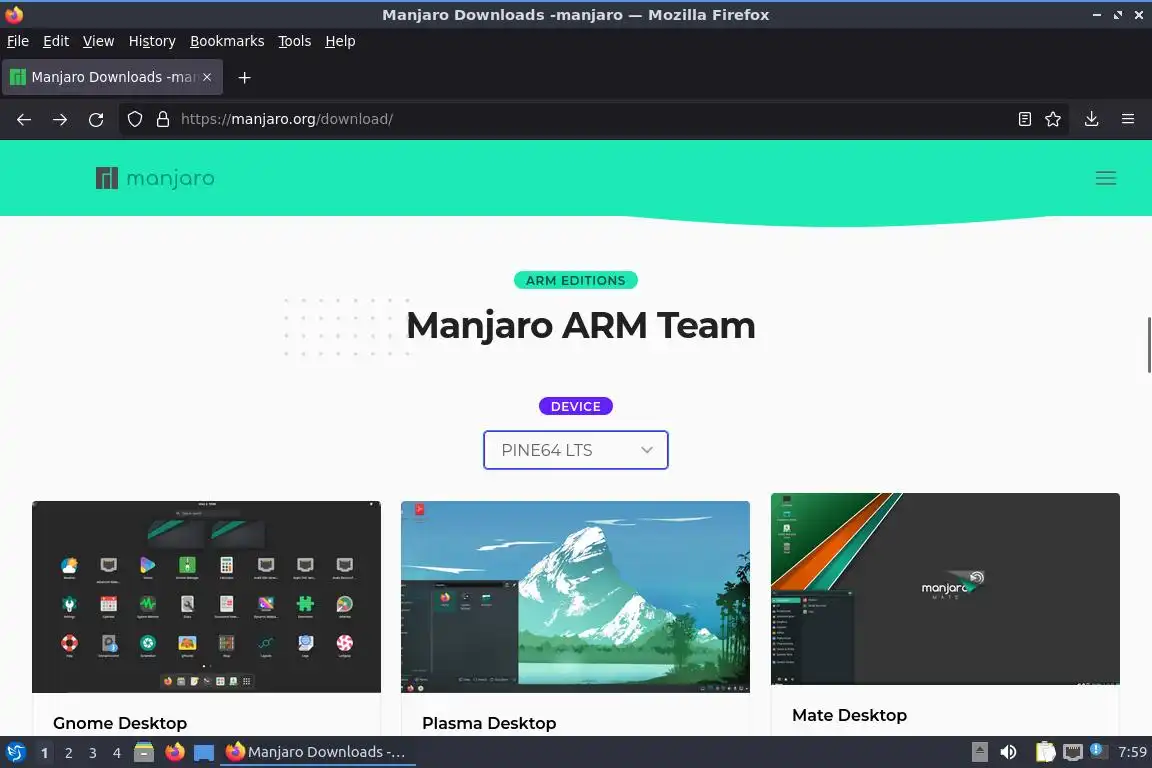Open a new tab with the plus button

coord(245,77)
